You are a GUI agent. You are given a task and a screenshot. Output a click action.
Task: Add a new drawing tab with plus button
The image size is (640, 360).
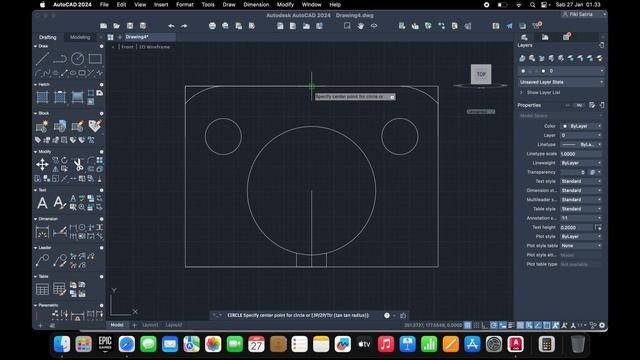click(x=120, y=37)
